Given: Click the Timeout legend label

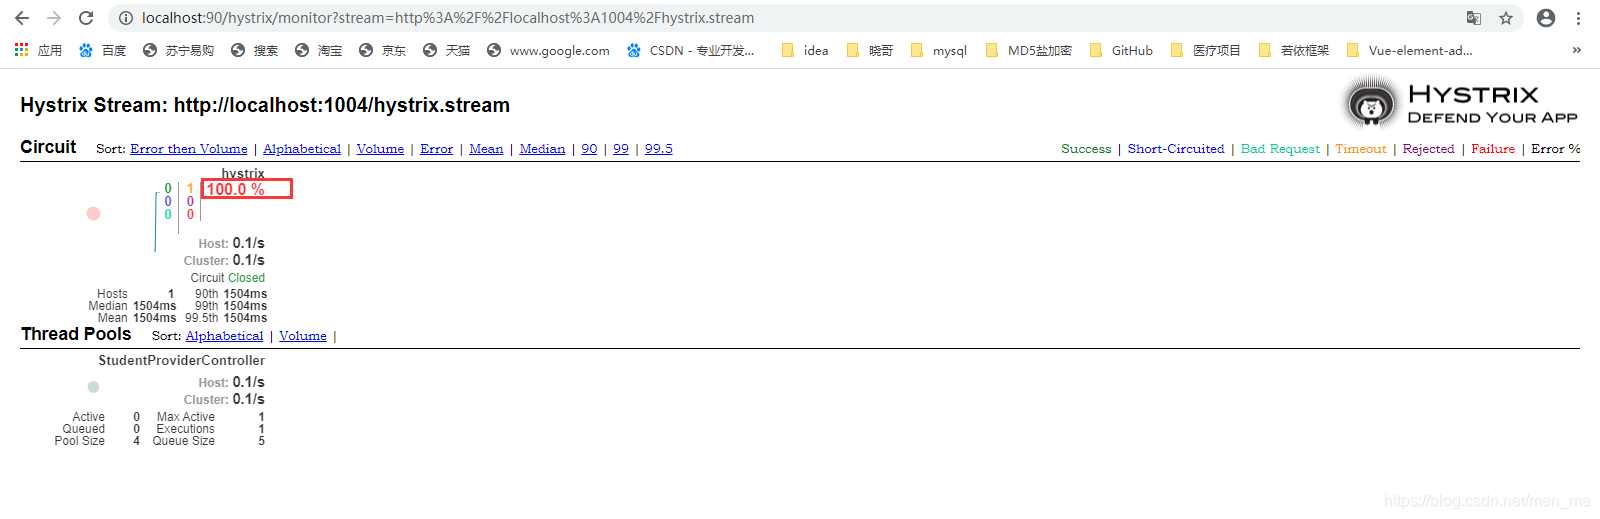Looking at the screenshot, I should pos(1361,149).
